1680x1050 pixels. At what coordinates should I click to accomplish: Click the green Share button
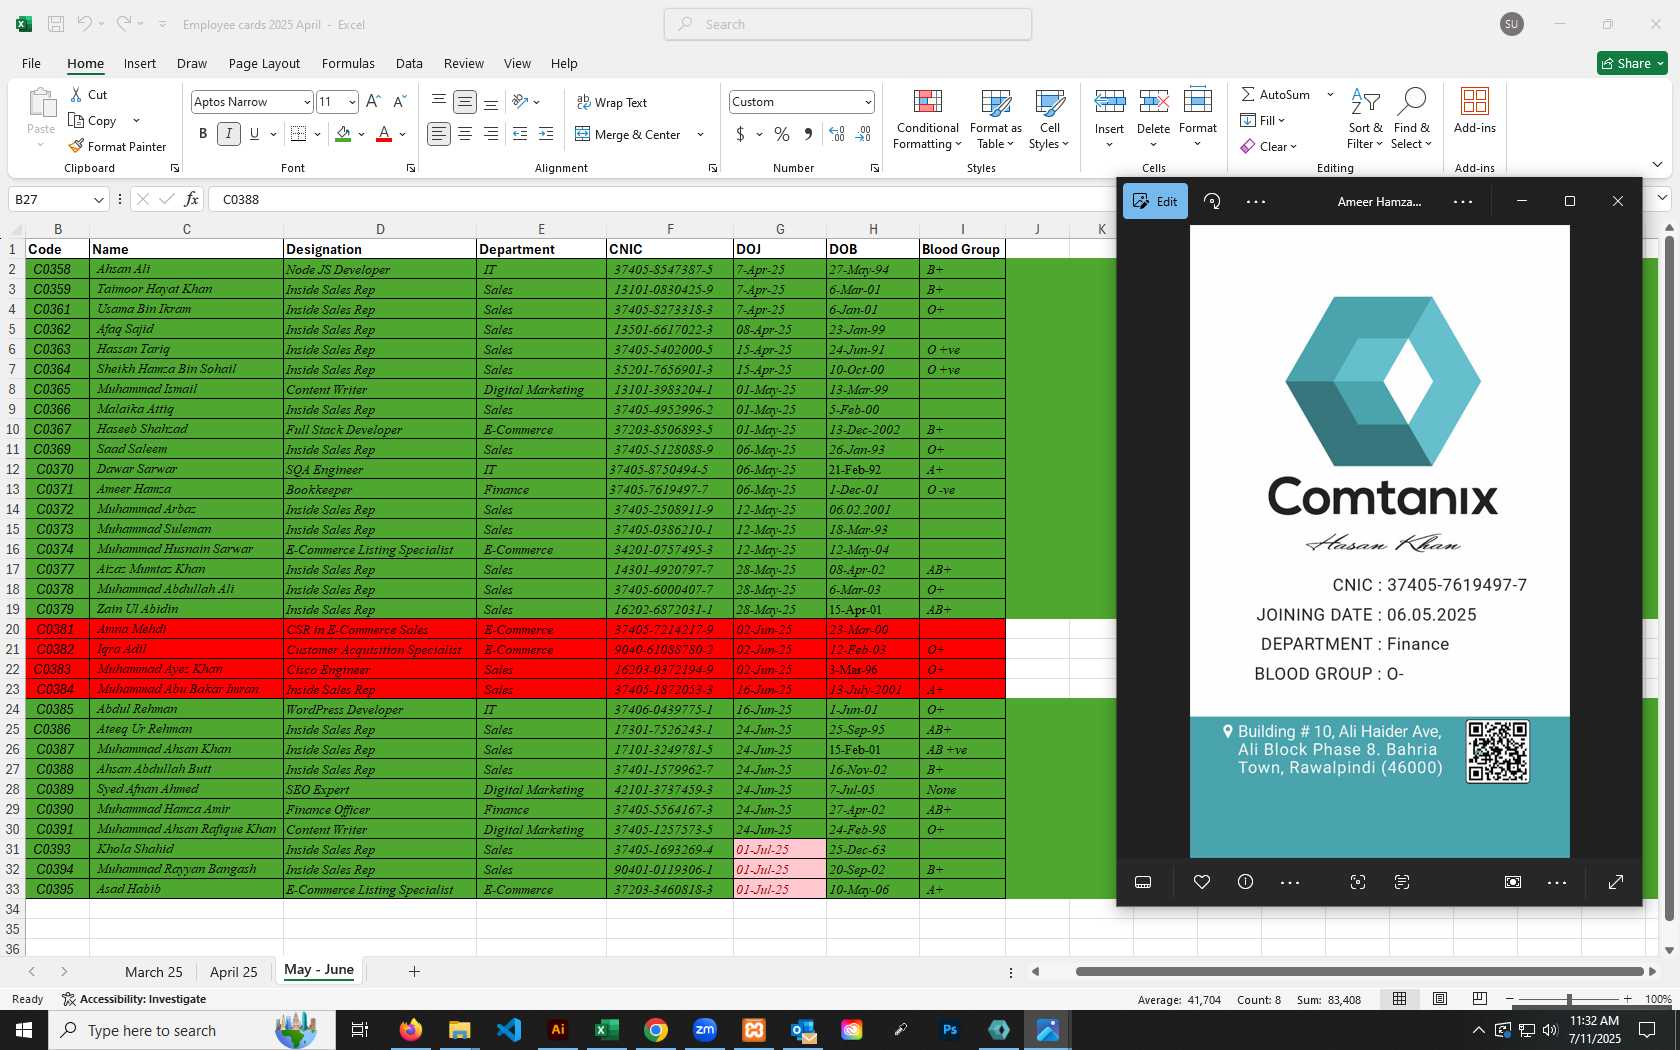1632,63
